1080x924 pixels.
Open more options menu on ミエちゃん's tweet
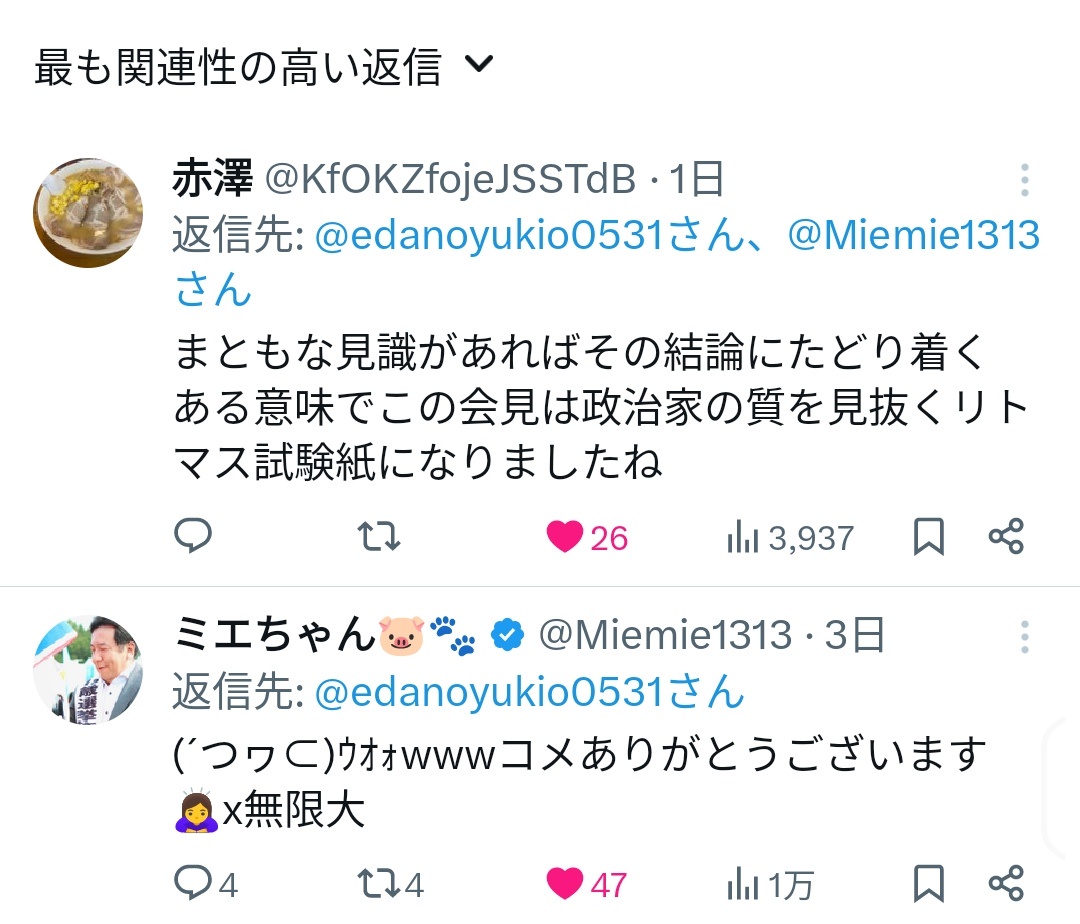click(x=1025, y=637)
